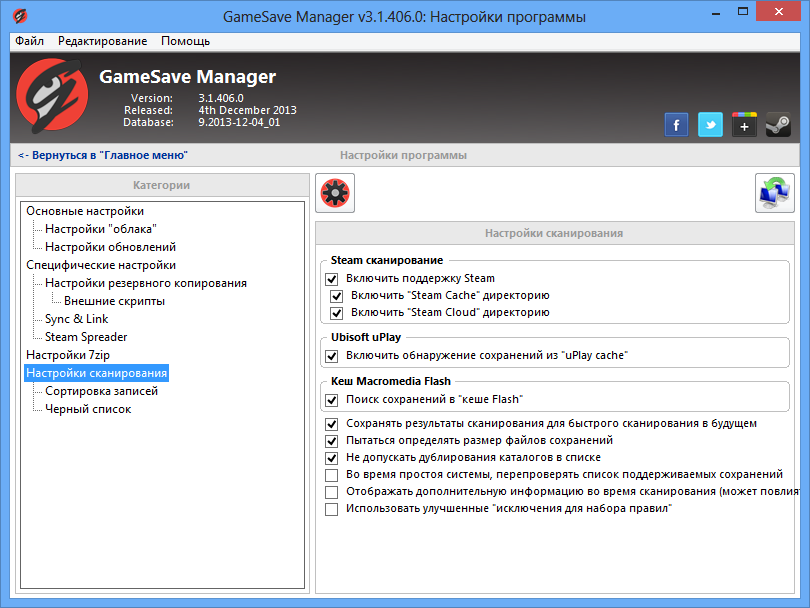The image size is (810, 608).
Task: Toggle Включить "Steam Cloud" директорию checkbox
Action: pyautogui.click(x=337, y=313)
